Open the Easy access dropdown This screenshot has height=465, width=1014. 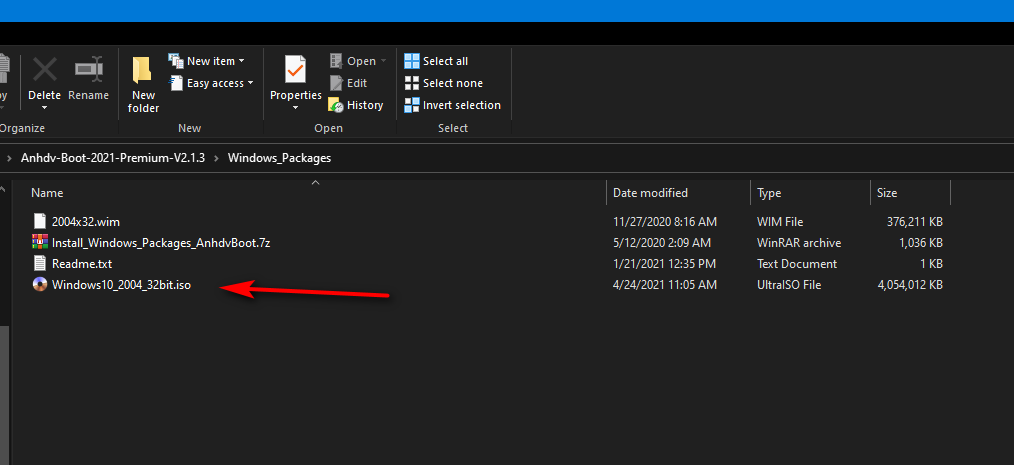tap(211, 83)
